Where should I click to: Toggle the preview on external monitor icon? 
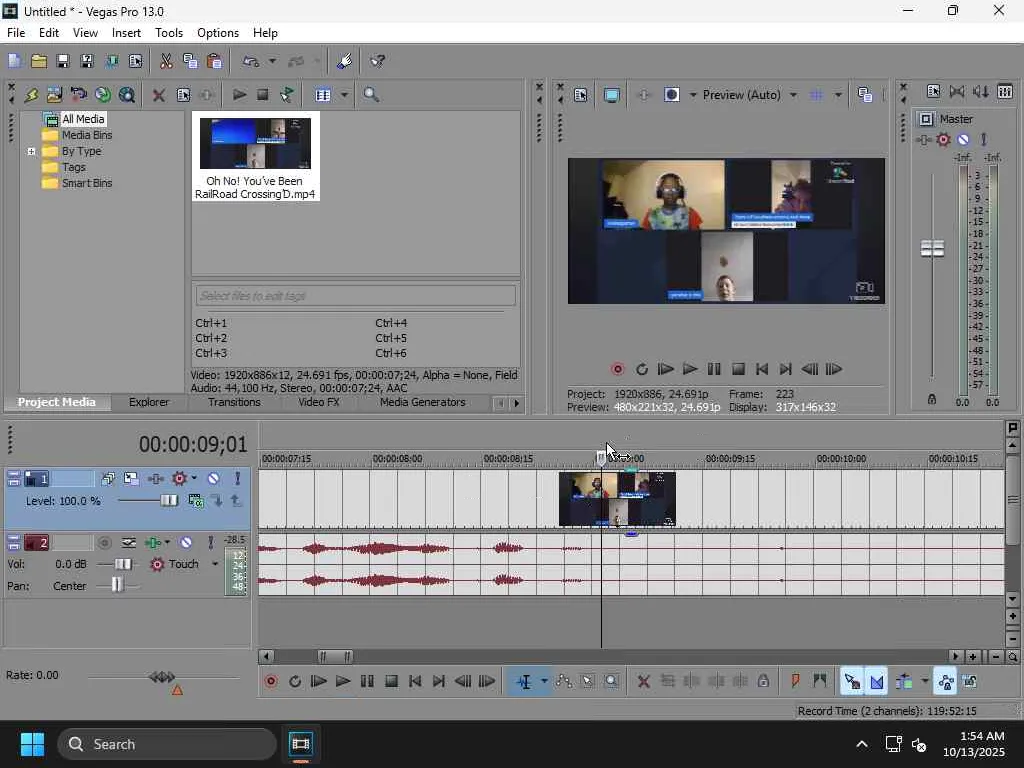click(611, 95)
